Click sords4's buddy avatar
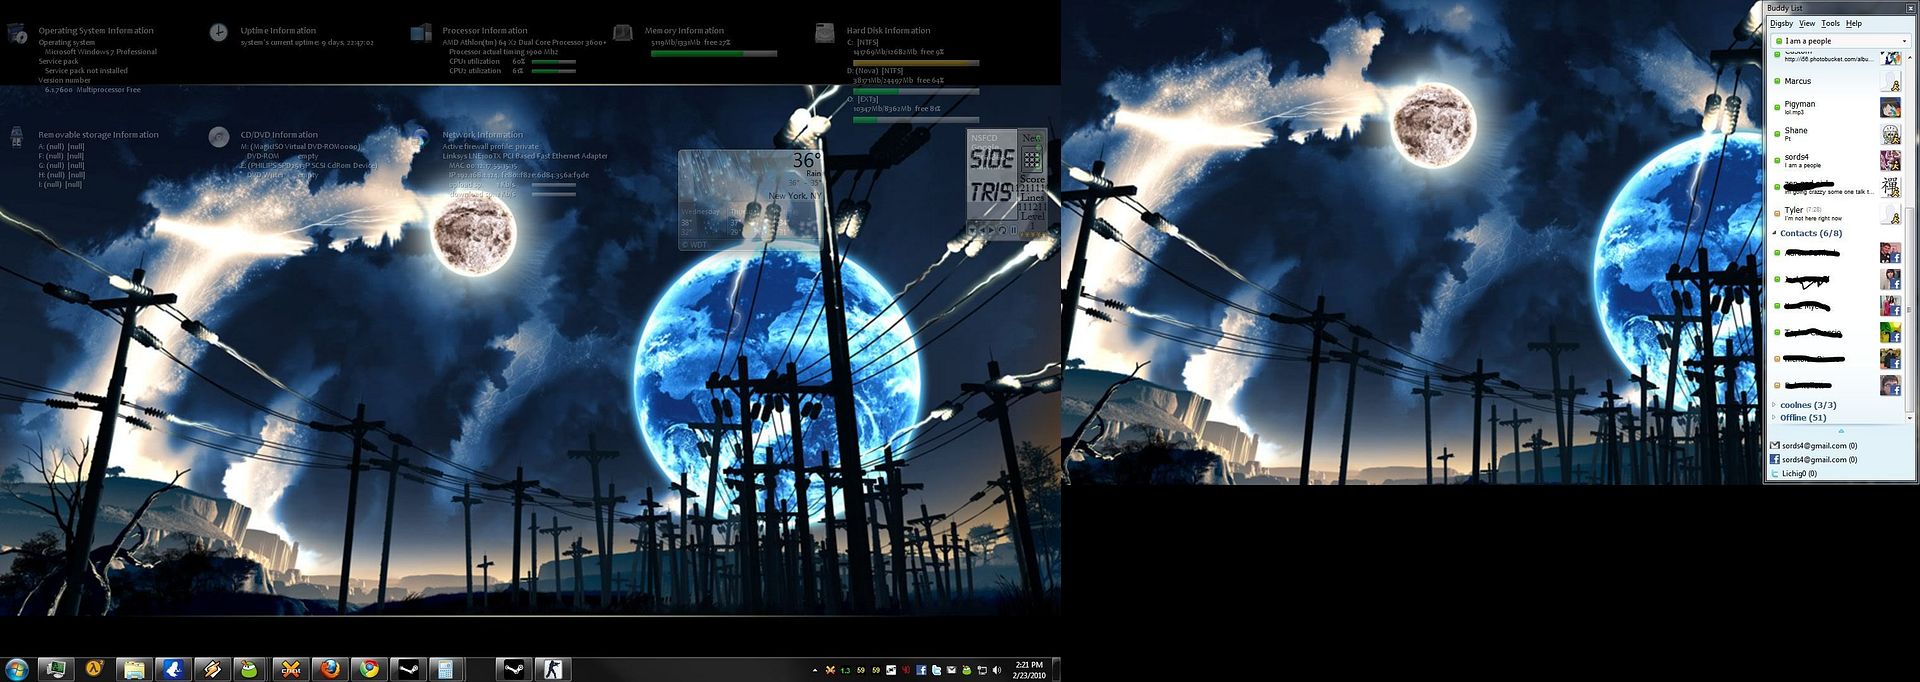The image size is (1920, 682). [x=1890, y=160]
